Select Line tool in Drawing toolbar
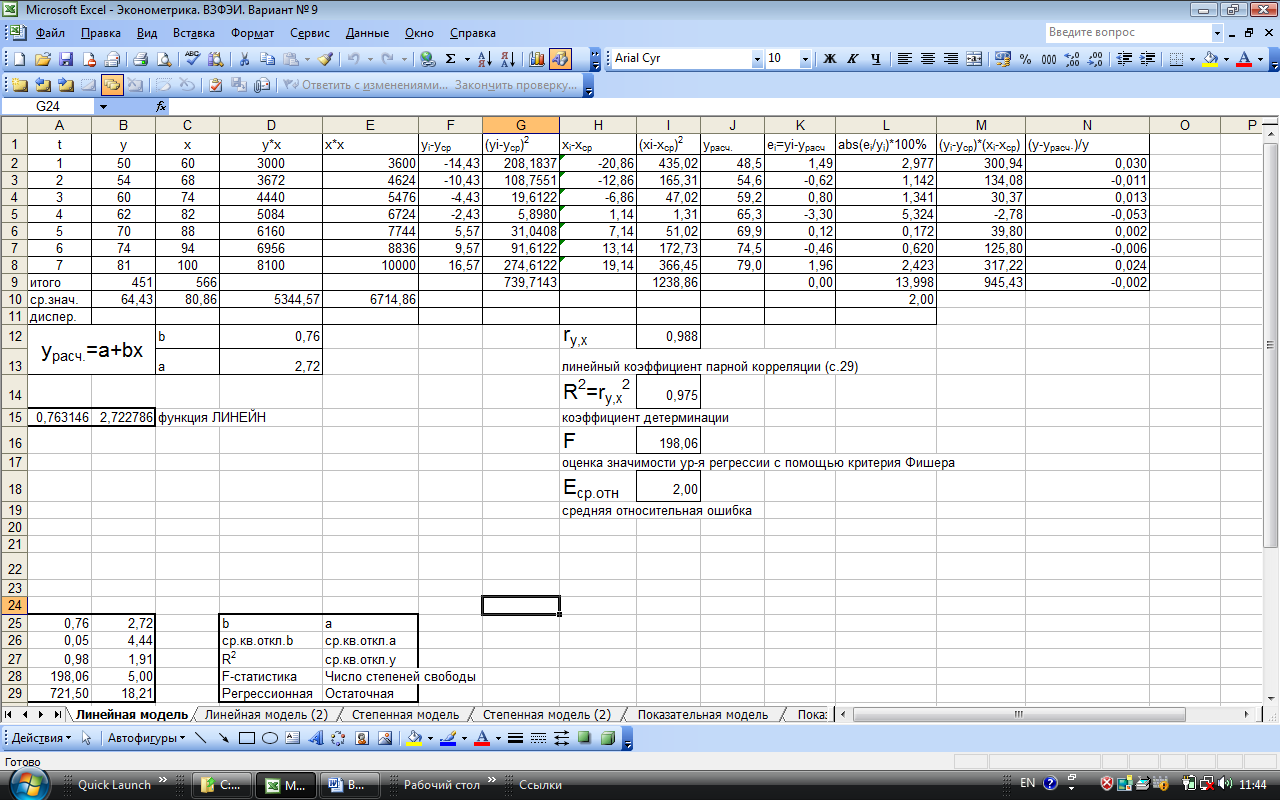The image size is (1280, 800). [x=200, y=739]
